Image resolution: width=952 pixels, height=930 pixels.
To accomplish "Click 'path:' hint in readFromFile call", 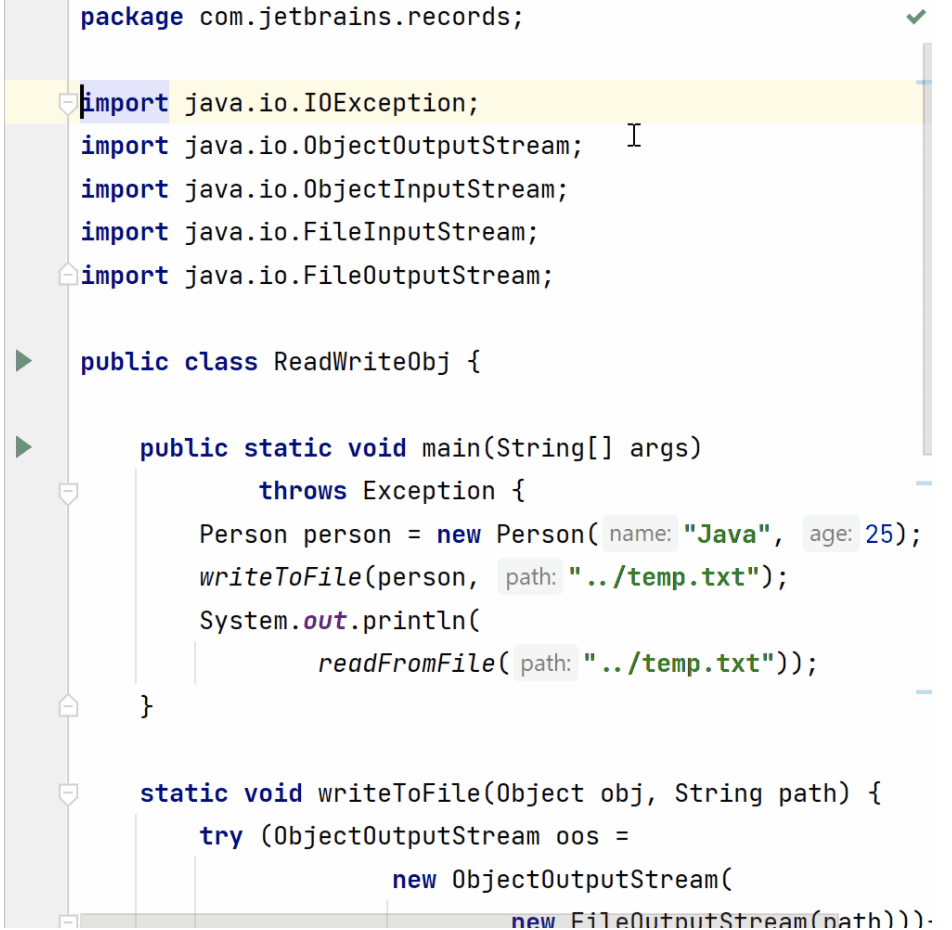I will 545,664.
